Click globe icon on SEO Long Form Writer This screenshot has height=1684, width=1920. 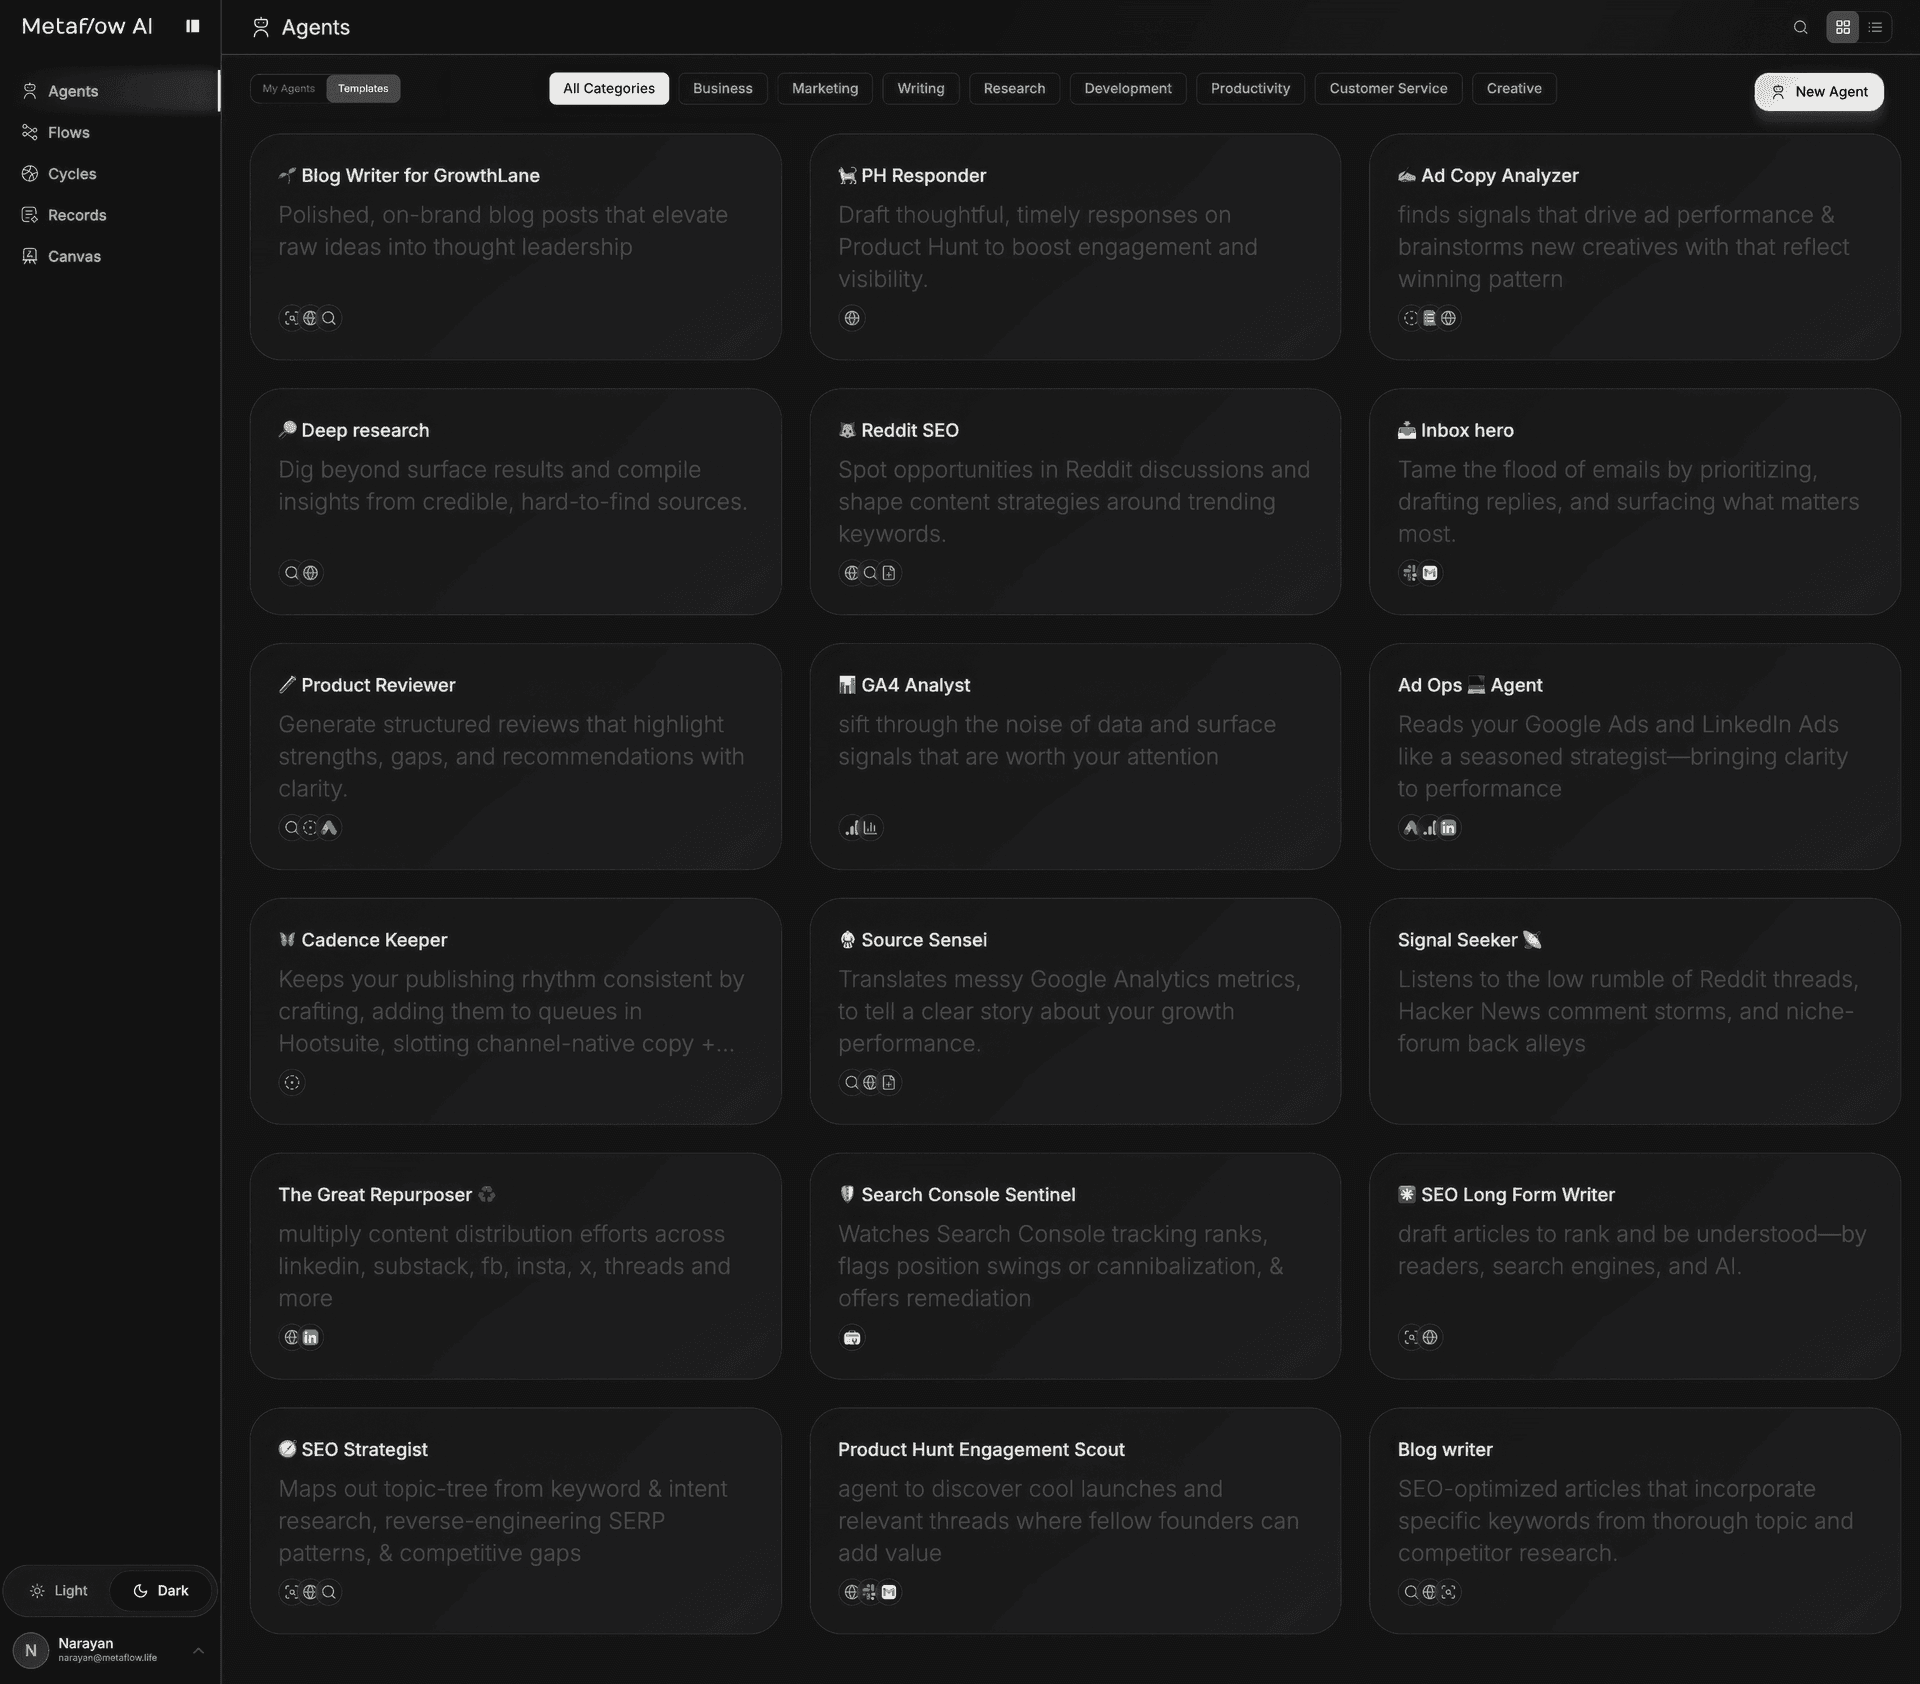pyautogui.click(x=1430, y=1337)
